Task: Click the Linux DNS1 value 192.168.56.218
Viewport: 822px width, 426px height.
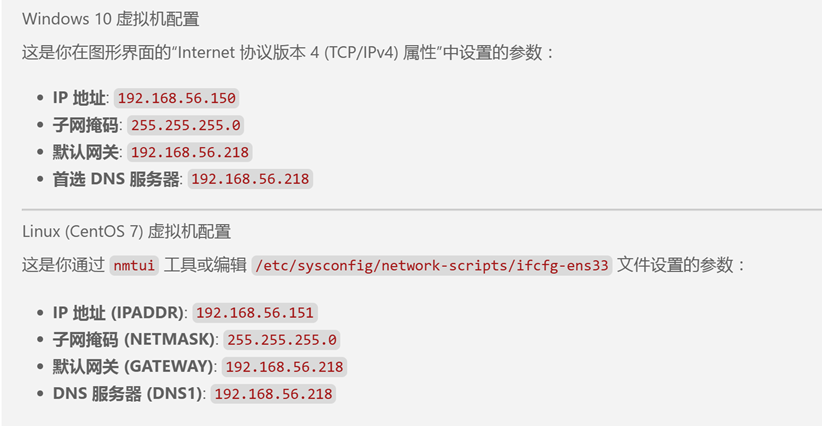Action: click(x=273, y=394)
